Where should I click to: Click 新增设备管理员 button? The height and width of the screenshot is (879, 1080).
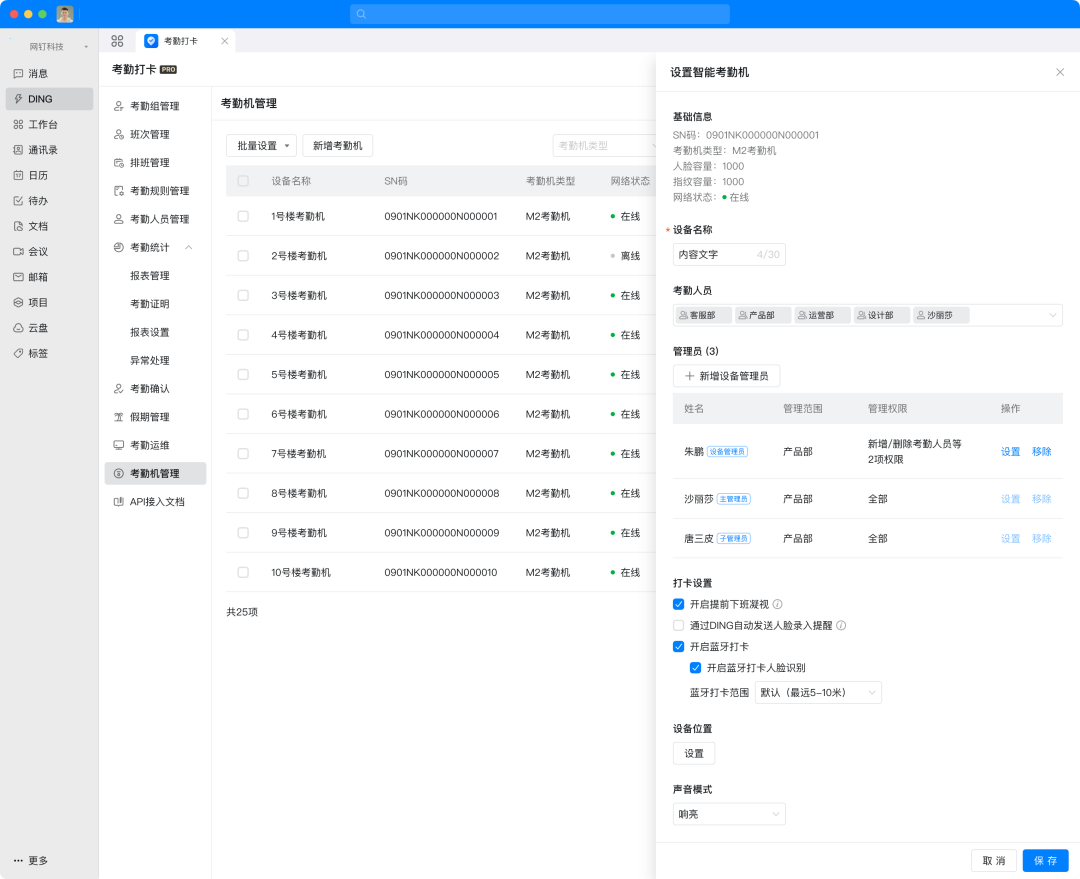(726, 376)
